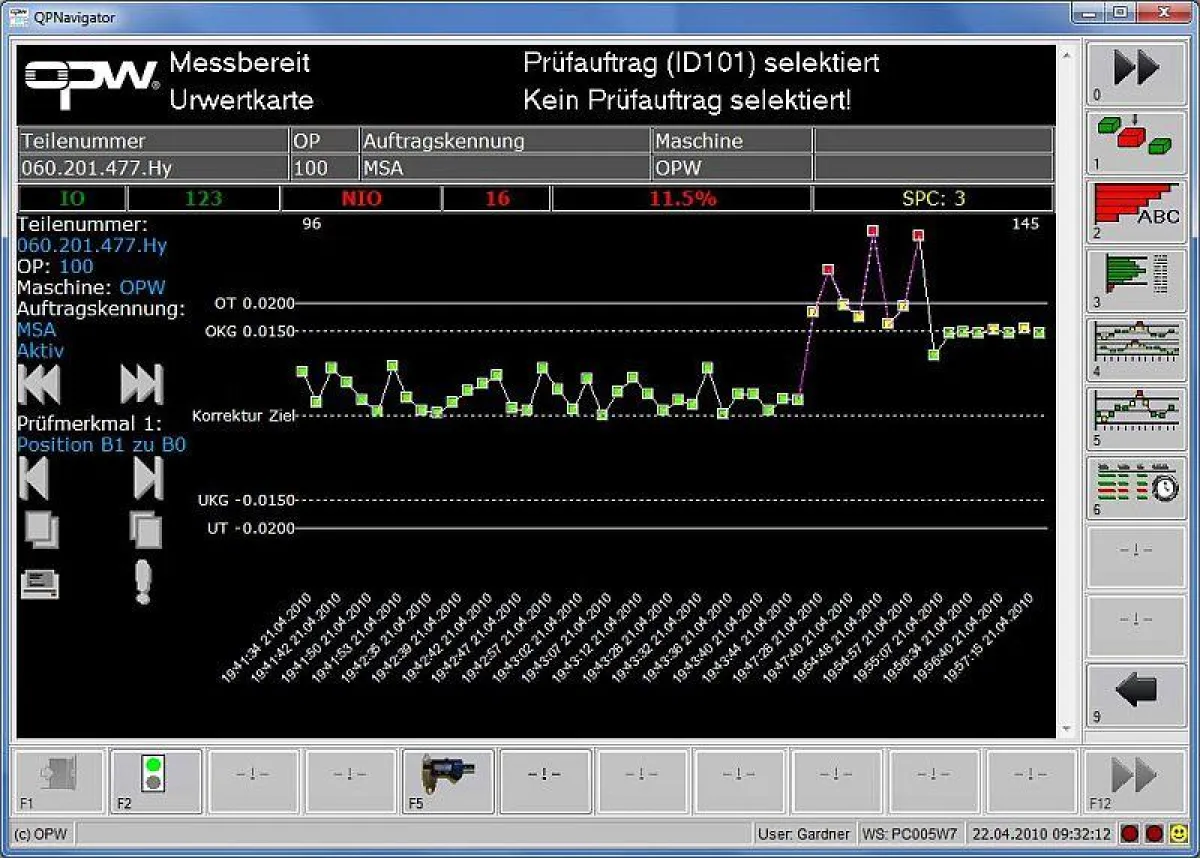Viewport: 1200px width, 858px height.
Task: Click the exclamation mark icon
Action: [x=143, y=582]
